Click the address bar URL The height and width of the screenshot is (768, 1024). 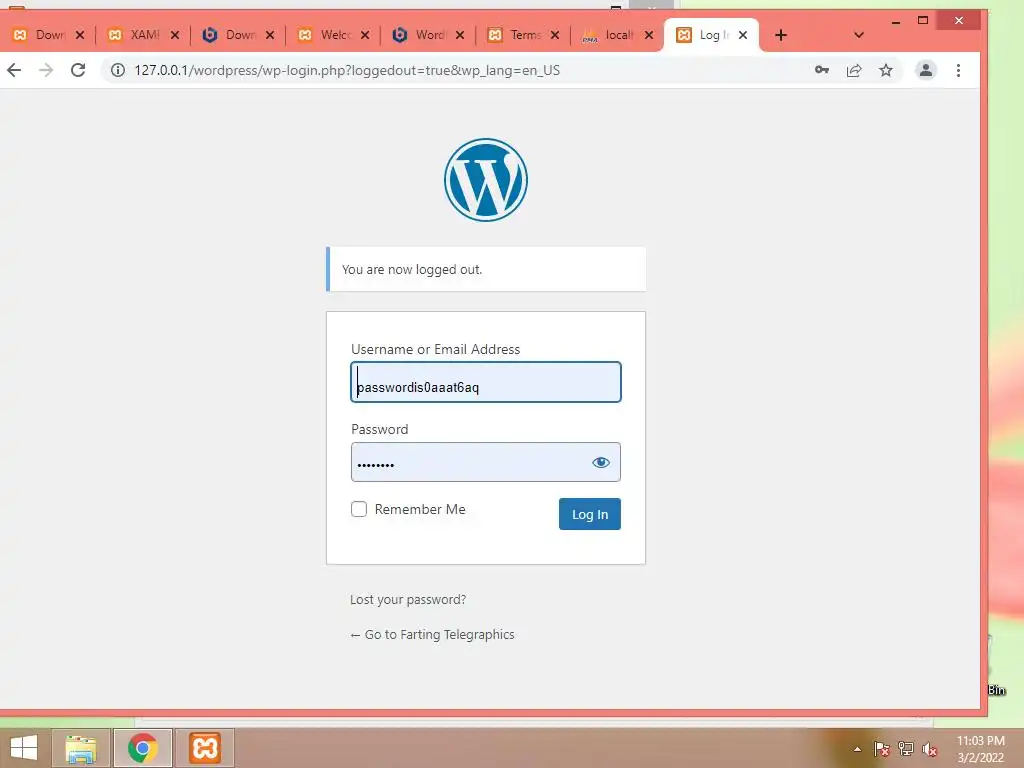[x=347, y=71]
